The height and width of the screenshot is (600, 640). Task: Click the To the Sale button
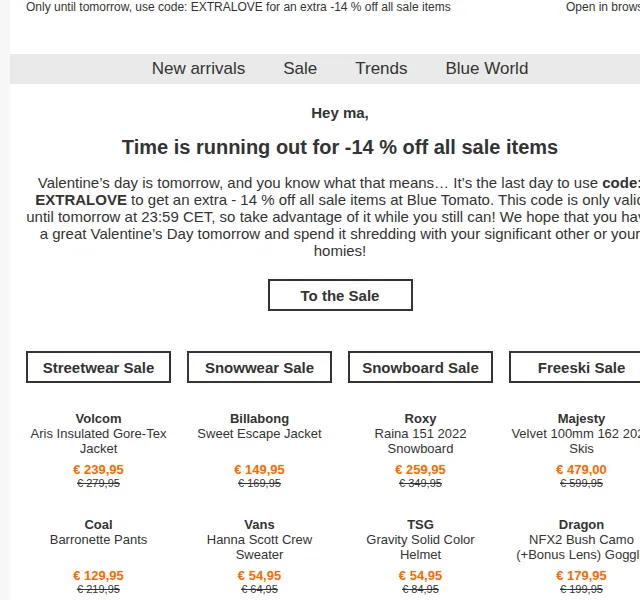[x=340, y=295]
